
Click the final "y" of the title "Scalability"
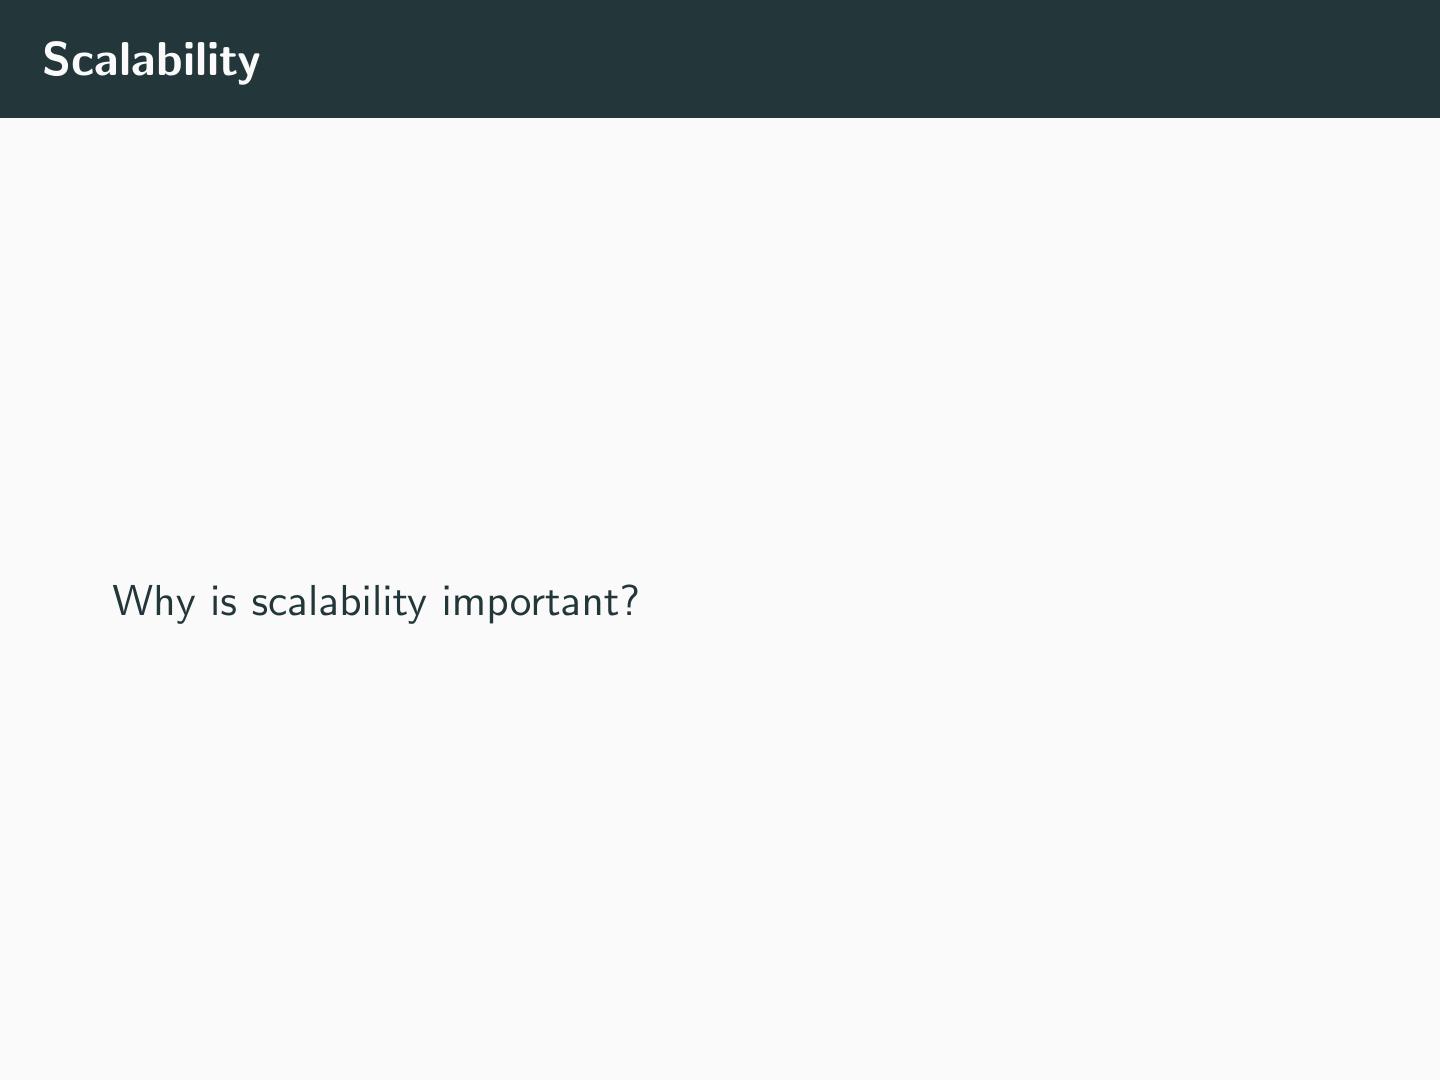click(x=249, y=64)
